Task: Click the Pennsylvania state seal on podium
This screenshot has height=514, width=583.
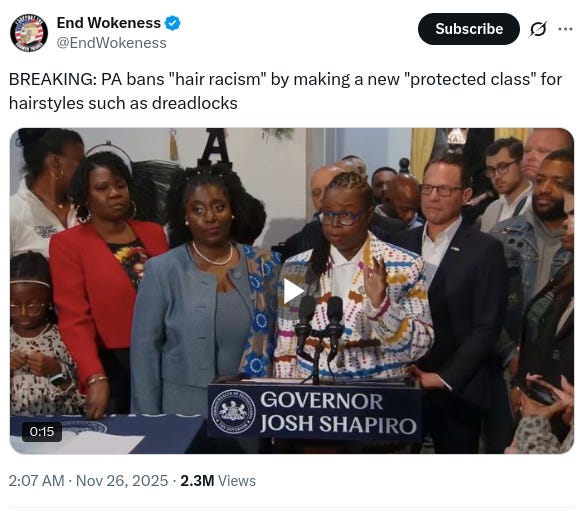Action: click(233, 412)
